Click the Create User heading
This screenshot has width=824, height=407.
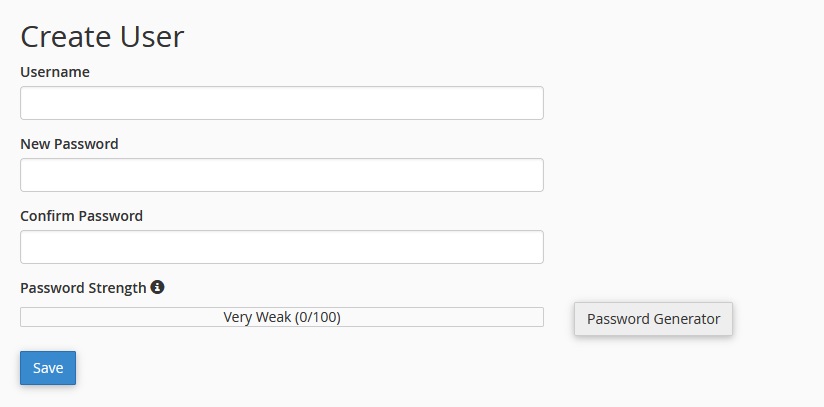click(x=102, y=37)
